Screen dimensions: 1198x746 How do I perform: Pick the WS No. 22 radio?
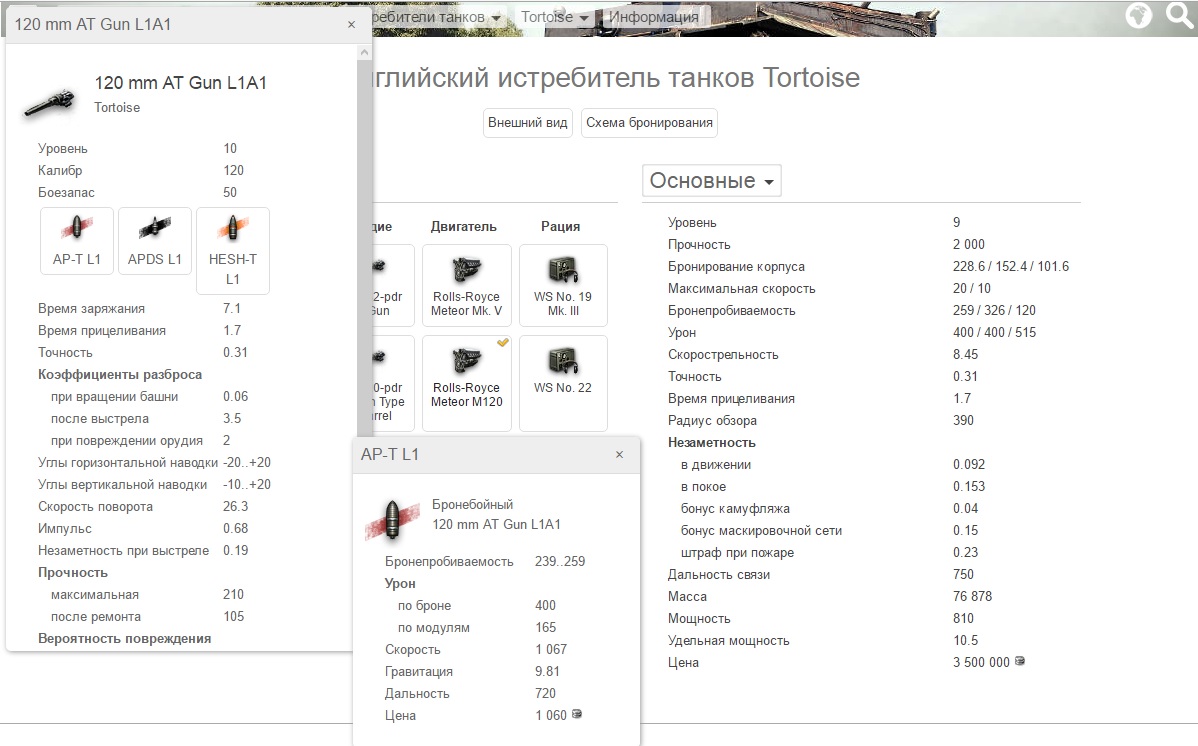point(563,383)
